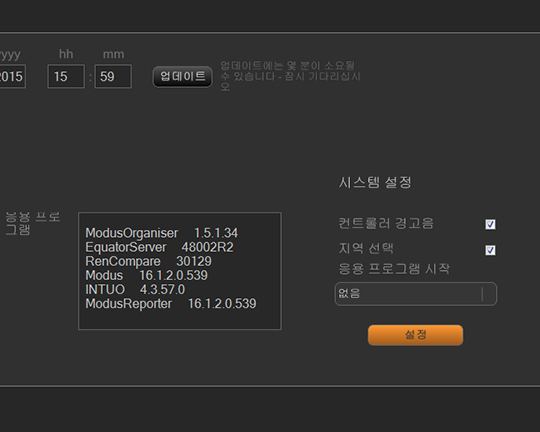Select the Modus 16.1.2.0.539 entry
Screen dimensions: 540x432
[146, 275]
